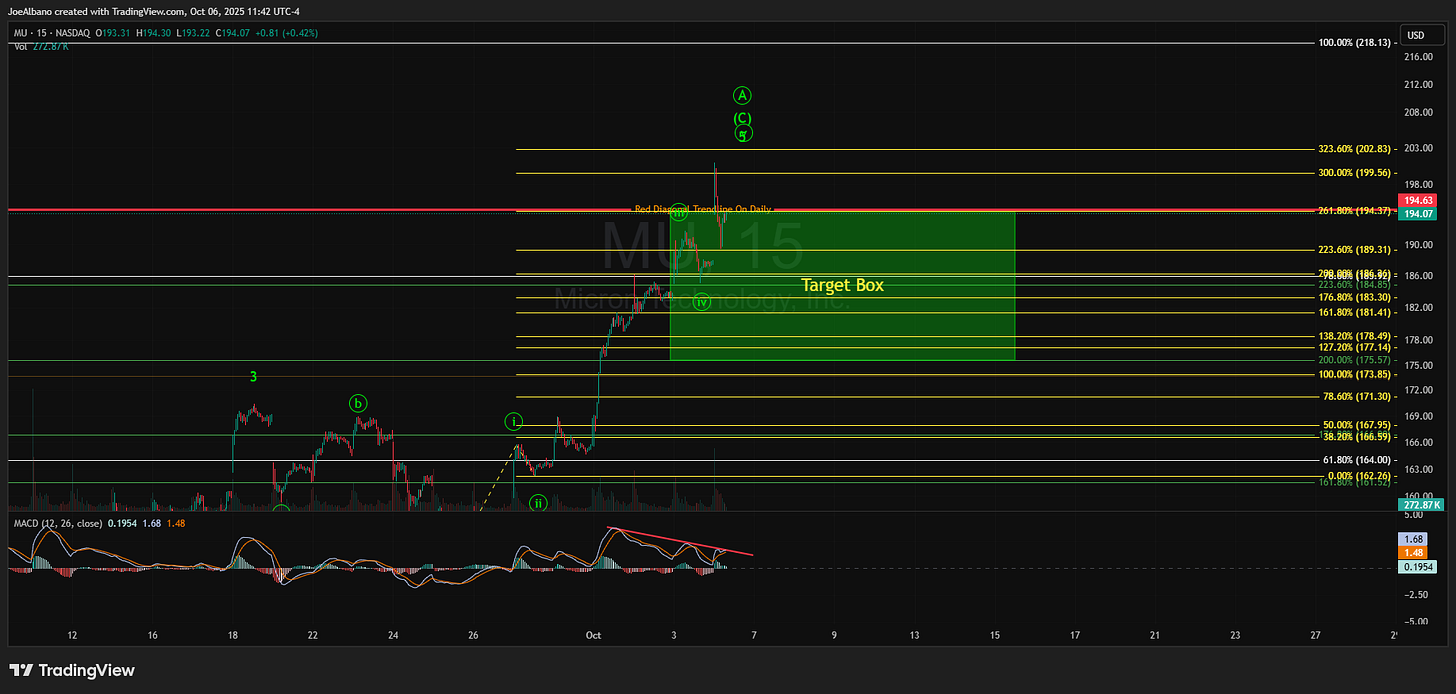Click the 208.00 price axis value
Image resolution: width=1456 pixels, height=694 pixels.
[x=1417, y=112]
